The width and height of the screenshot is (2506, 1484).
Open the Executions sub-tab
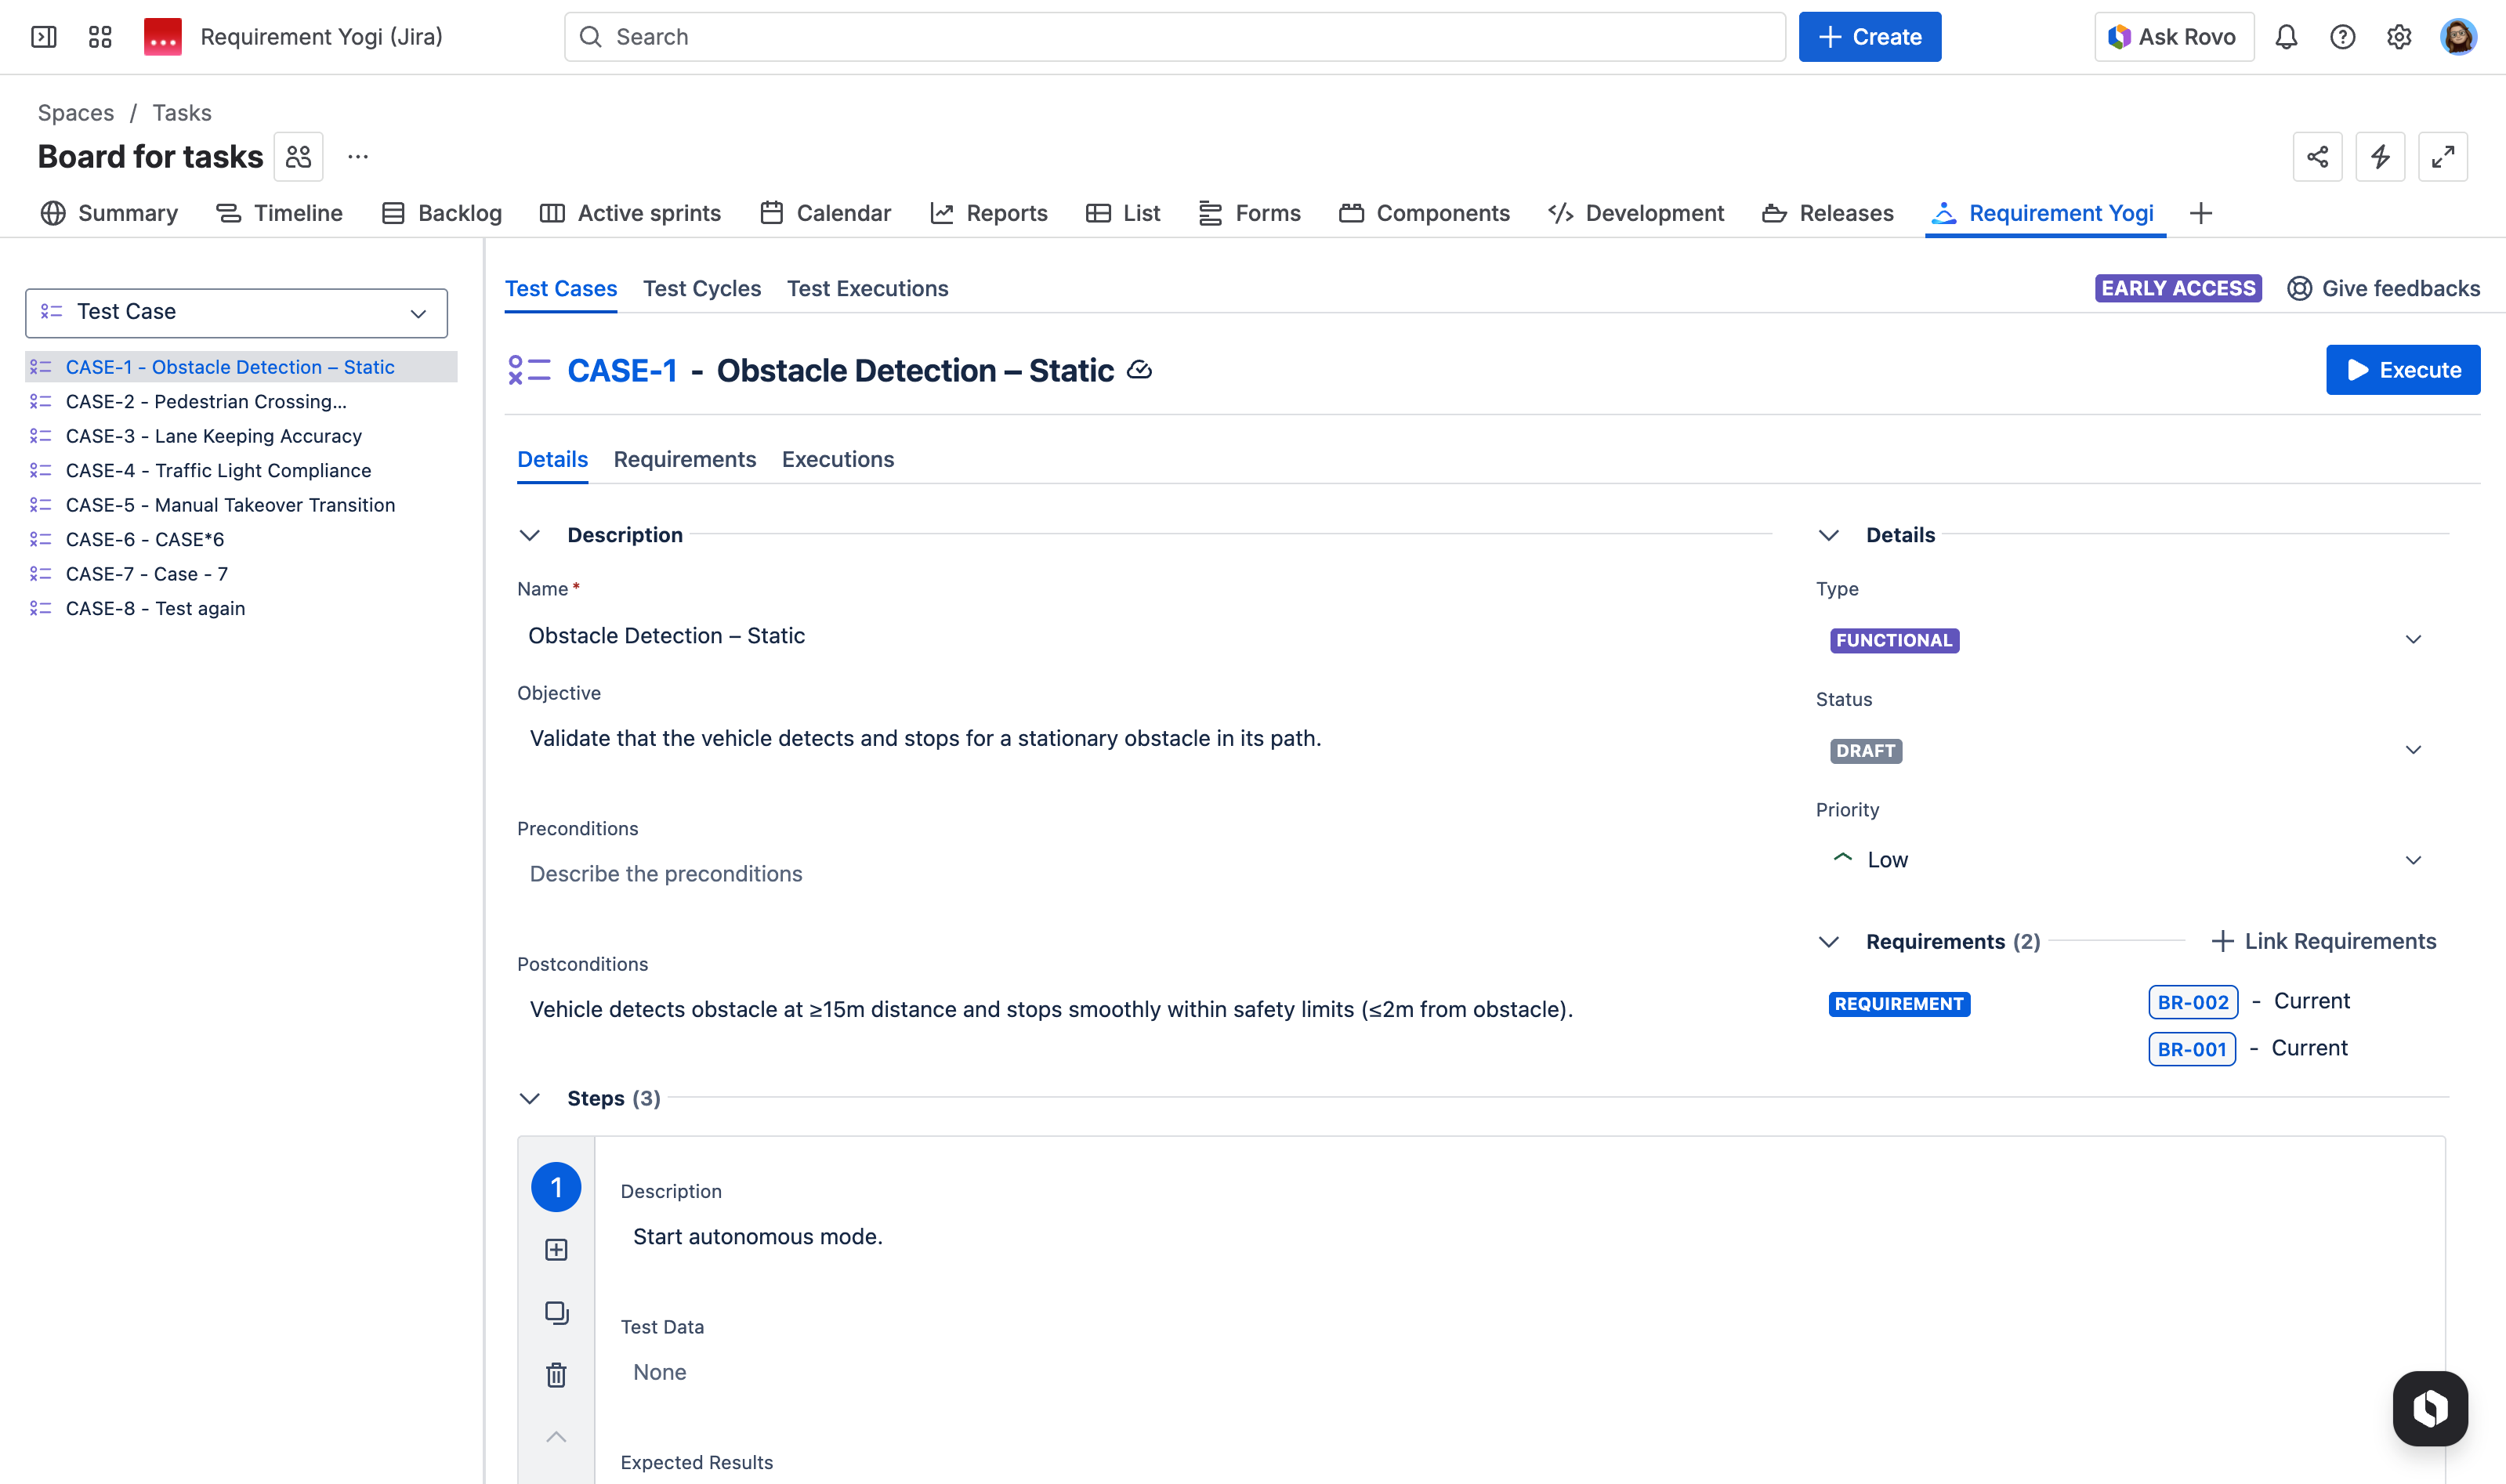[837, 459]
